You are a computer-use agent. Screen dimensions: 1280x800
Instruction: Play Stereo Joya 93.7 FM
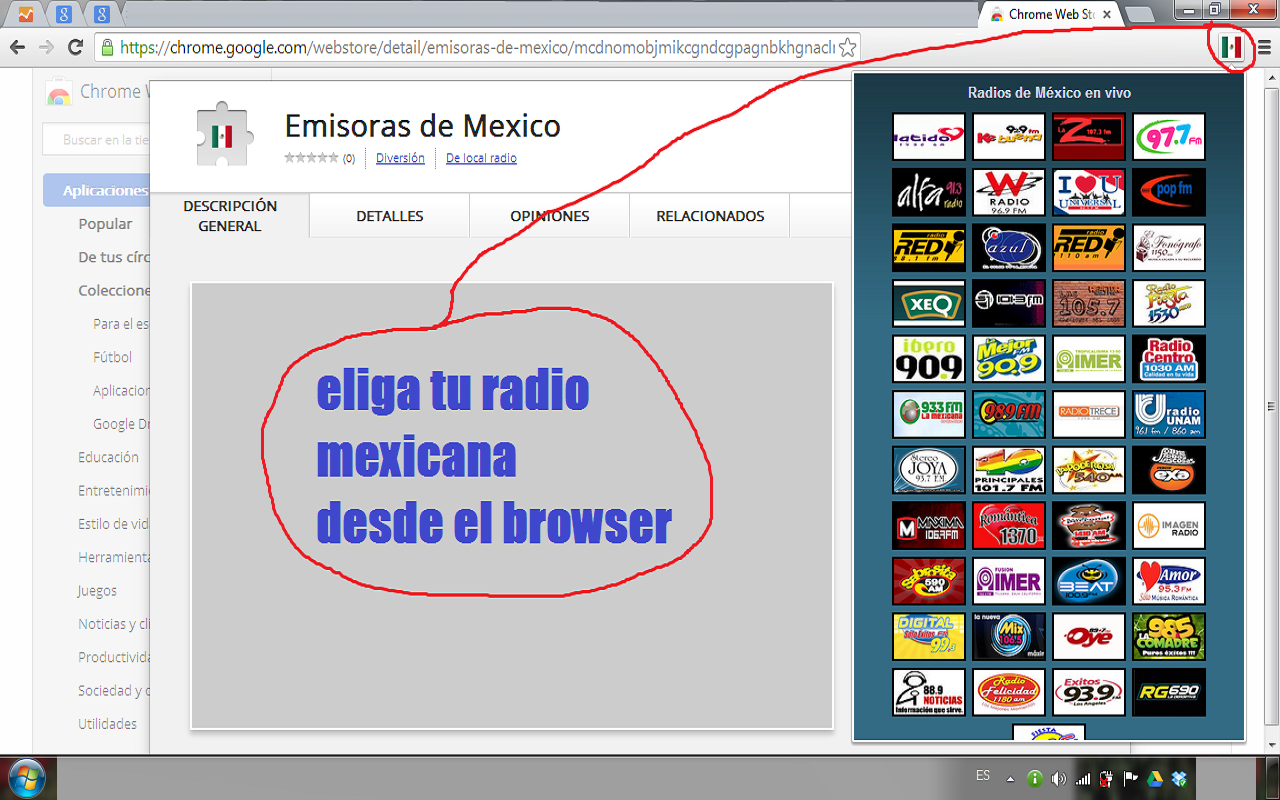929,470
